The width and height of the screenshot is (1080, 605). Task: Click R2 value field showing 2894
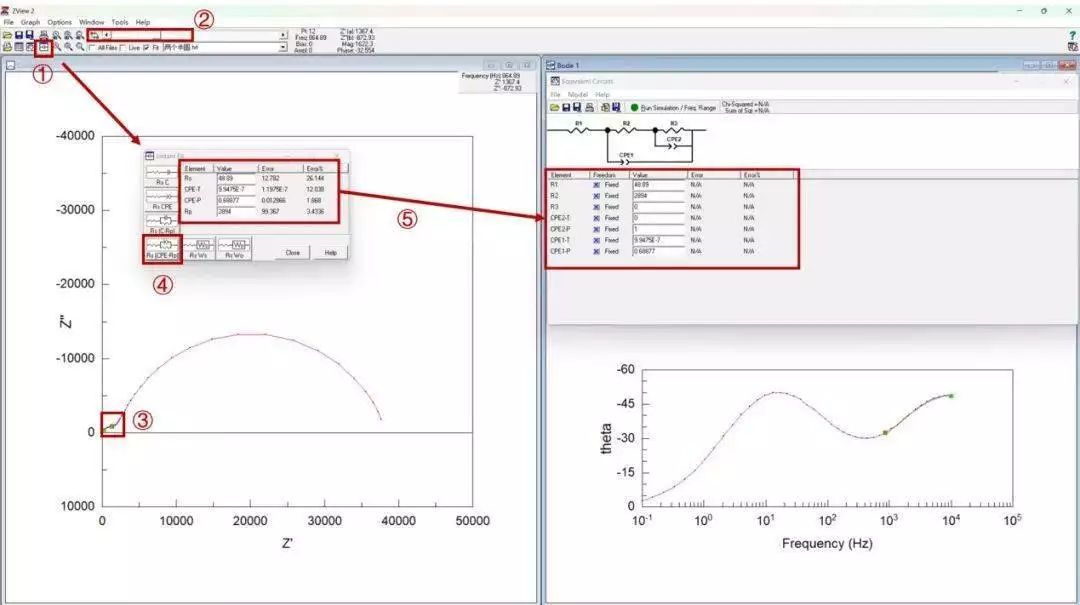(x=658, y=196)
